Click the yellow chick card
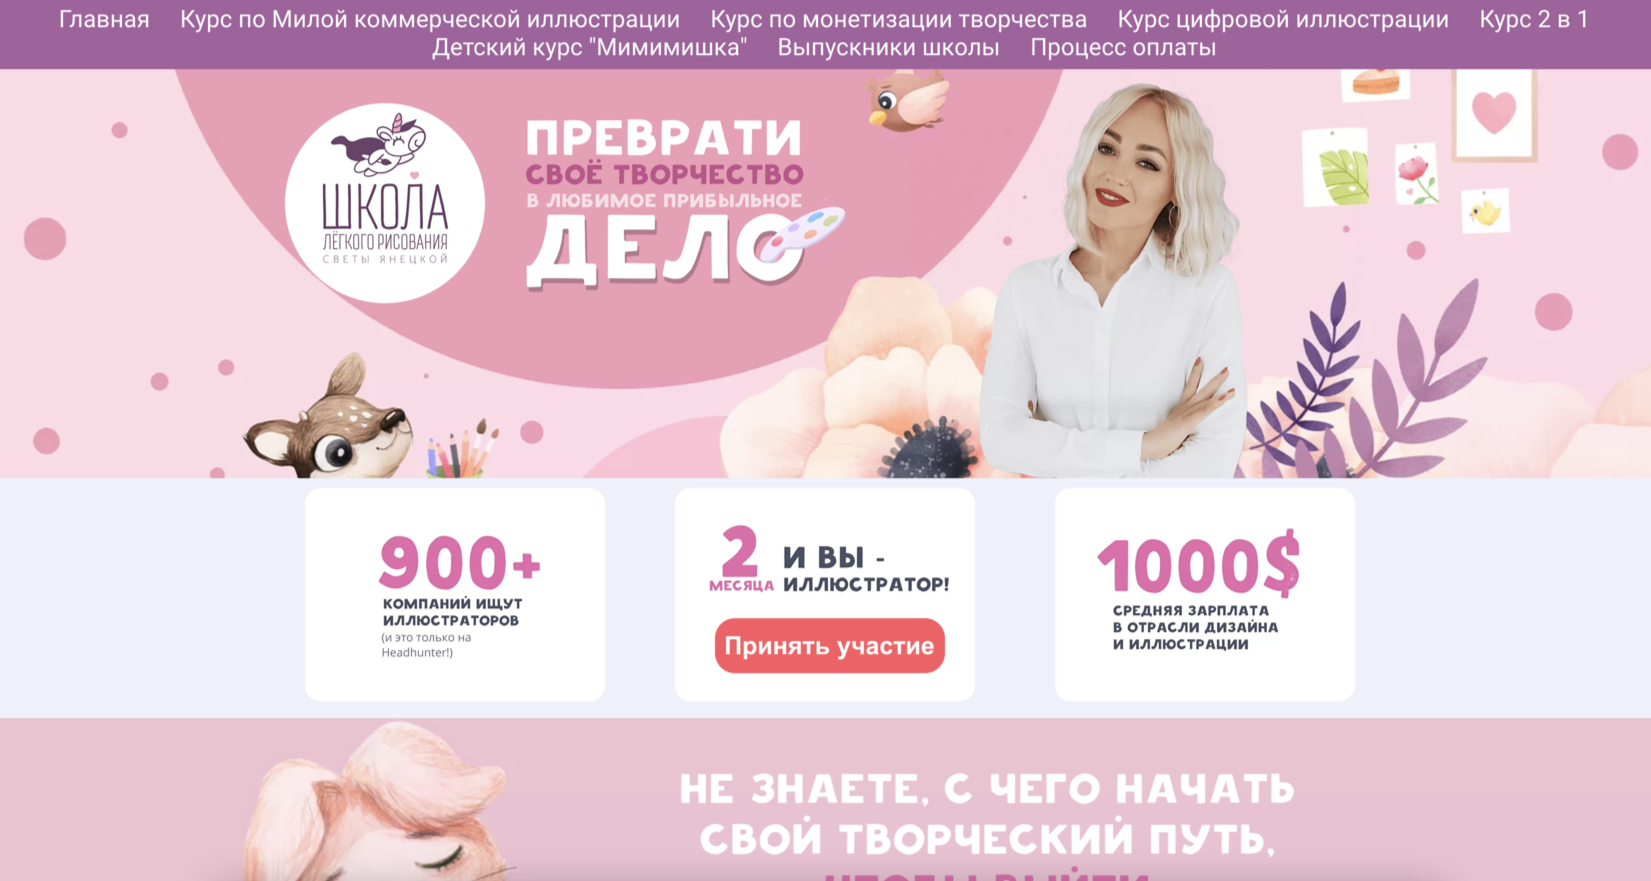This screenshot has width=1651, height=881. [x=1485, y=211]
